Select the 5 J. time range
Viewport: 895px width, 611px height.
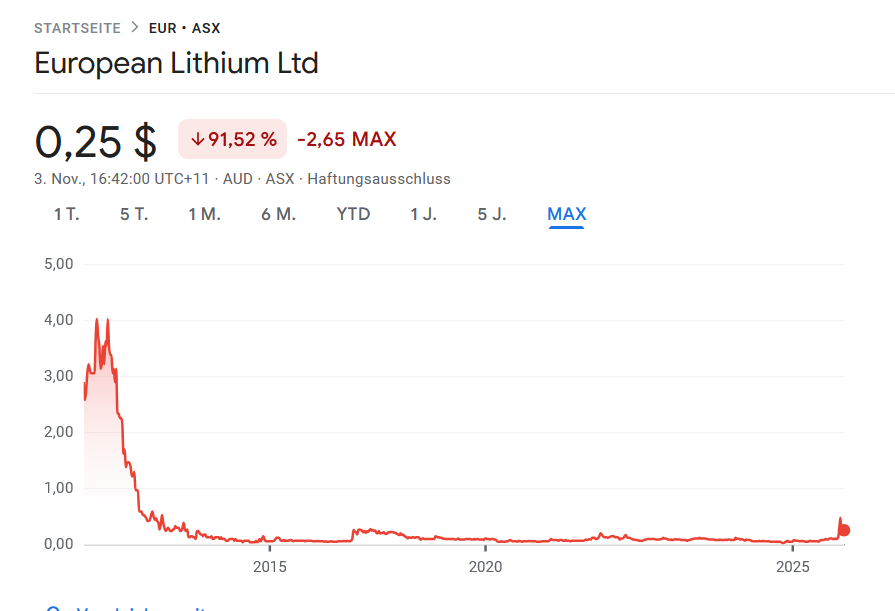coord(492,214)
